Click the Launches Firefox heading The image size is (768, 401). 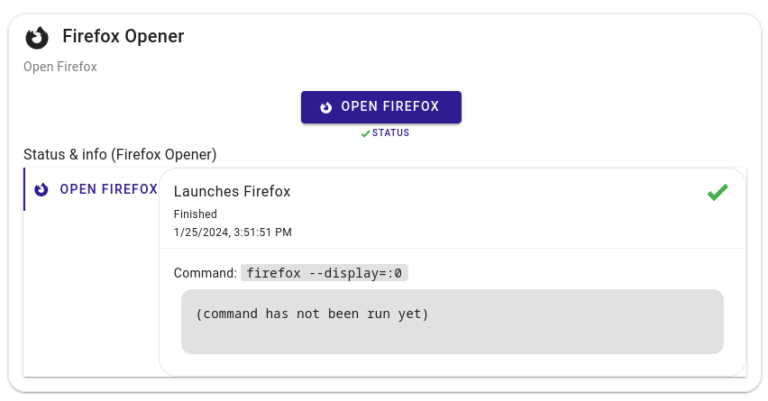[232, 191]
